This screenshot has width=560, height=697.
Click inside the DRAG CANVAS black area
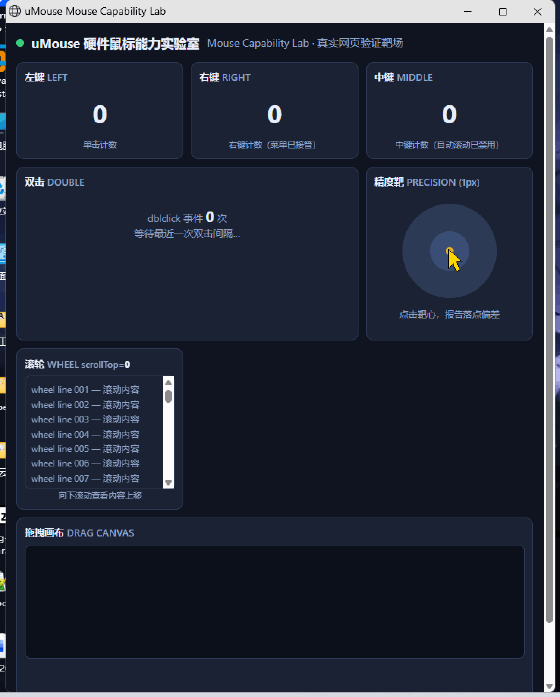pyautogui.click(x=275, y=602)
